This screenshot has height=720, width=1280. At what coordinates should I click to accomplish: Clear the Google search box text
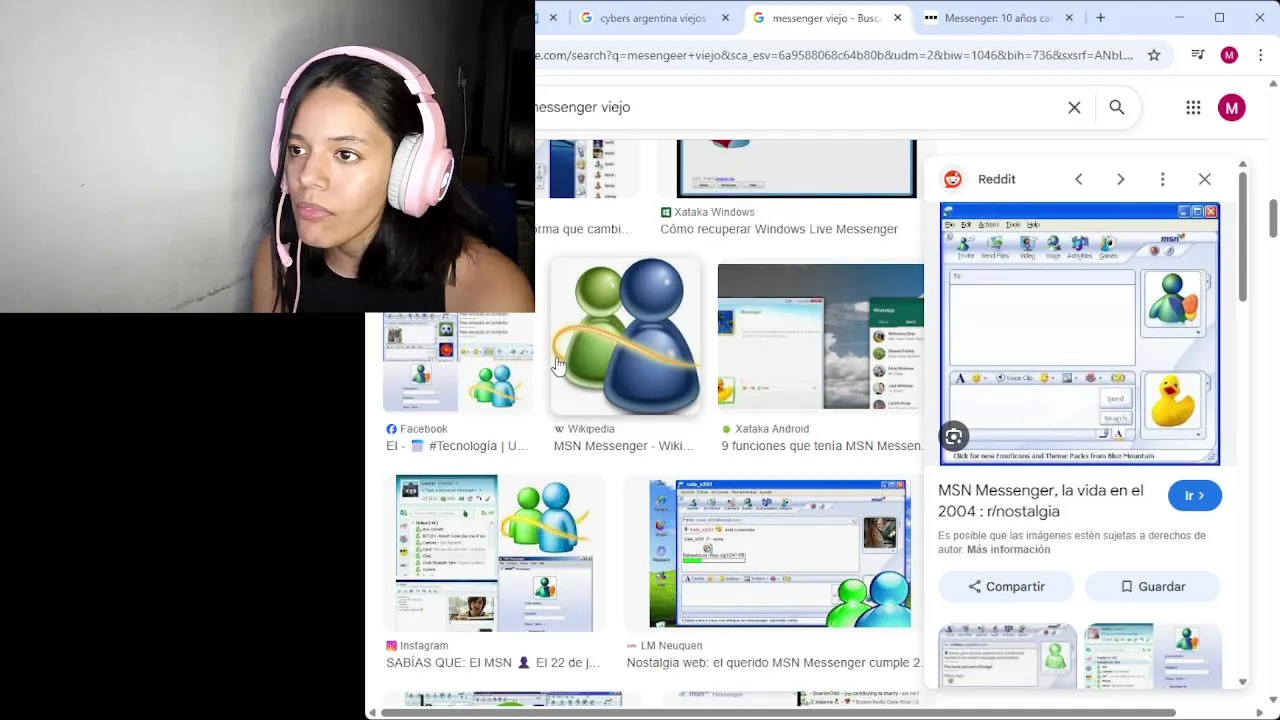[x=1074, y=107]
